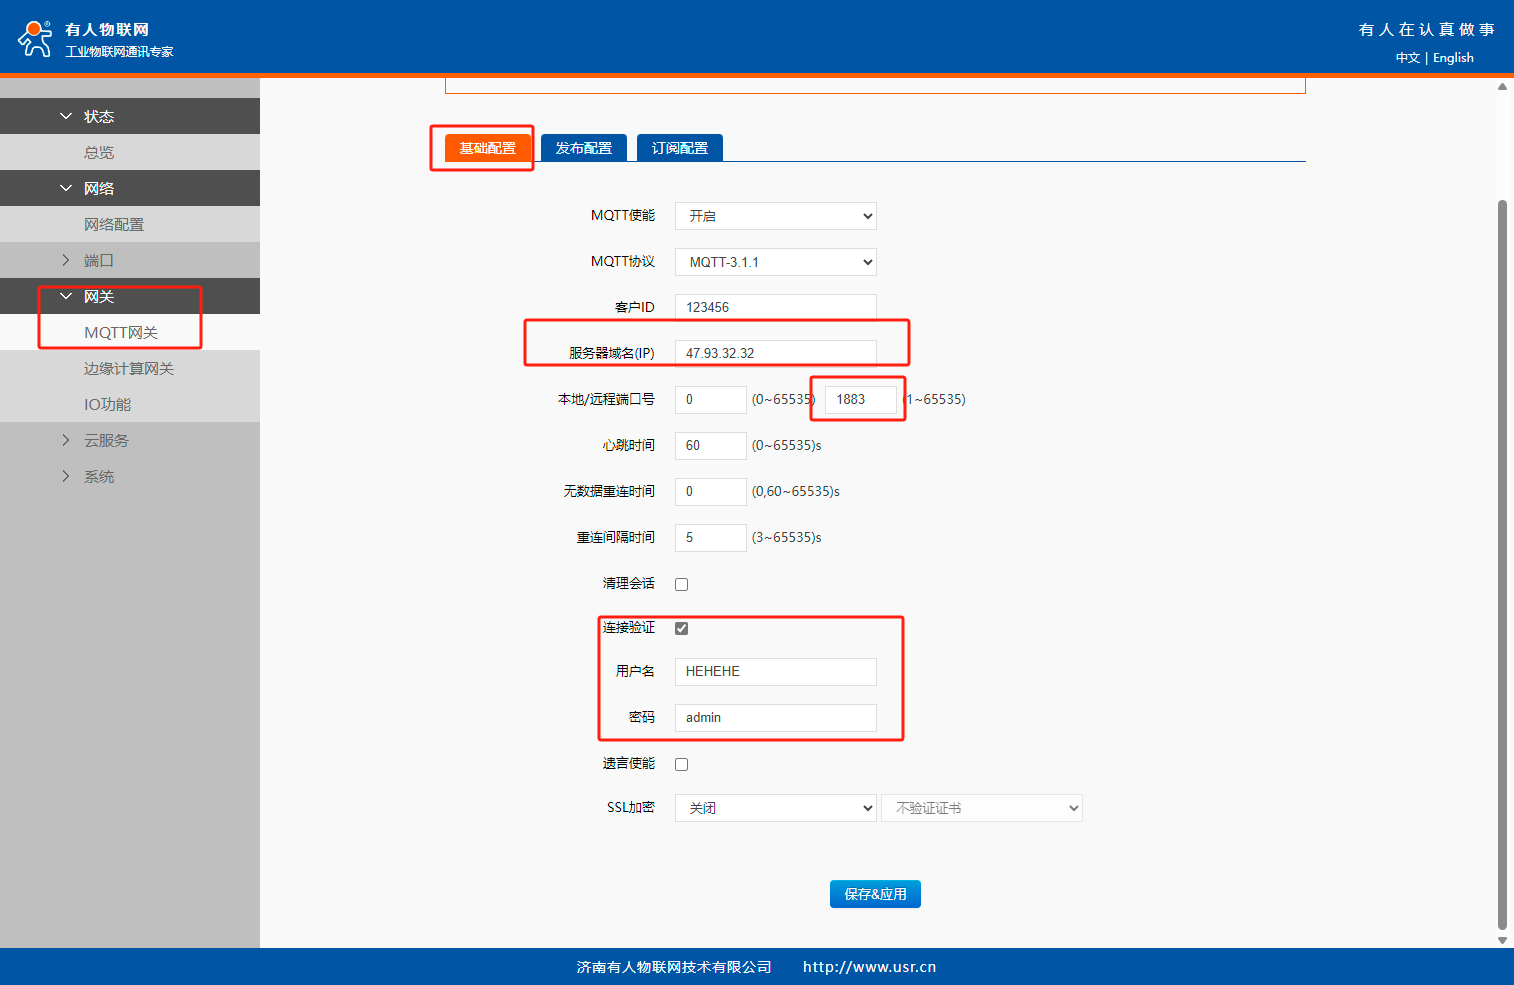Click the page vertical scrollbar
The image size is (1514, 985).
[1501, 560]
